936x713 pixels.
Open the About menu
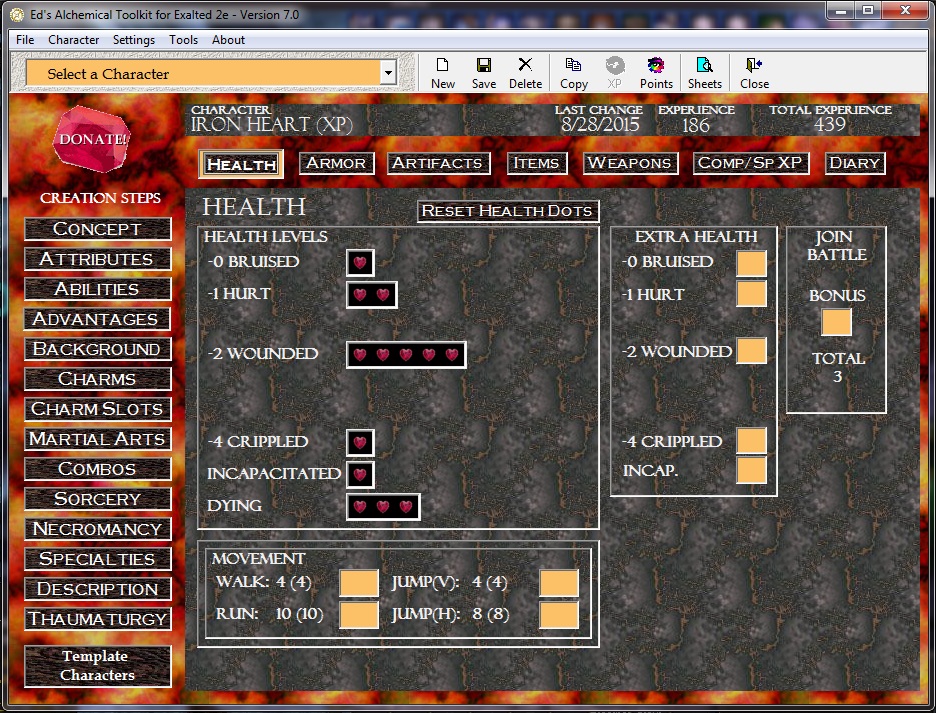tap(228, 39)
